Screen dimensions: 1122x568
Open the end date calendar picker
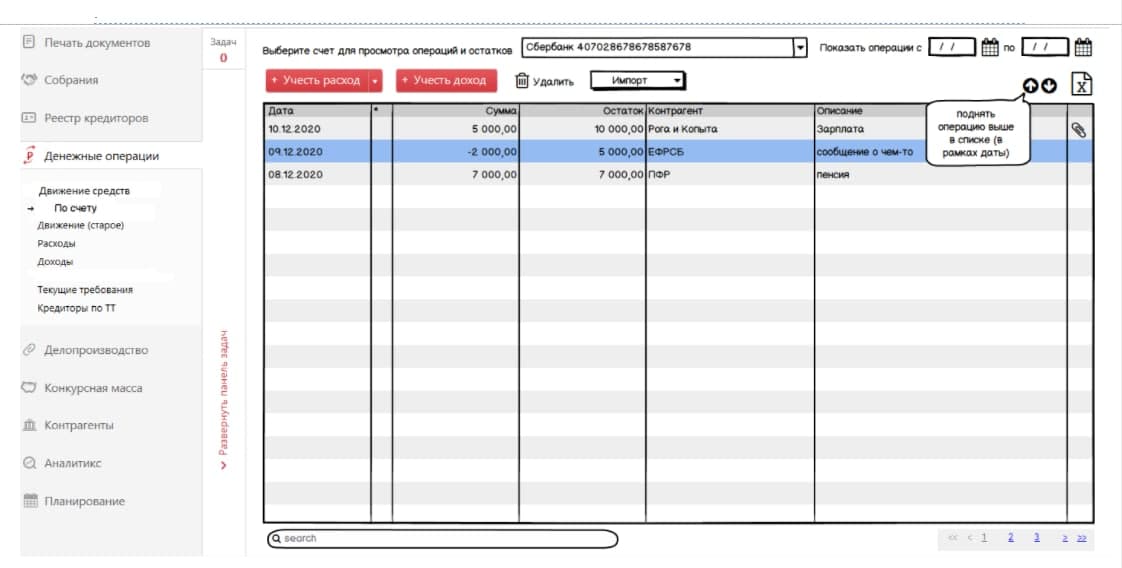(1082, 47)
